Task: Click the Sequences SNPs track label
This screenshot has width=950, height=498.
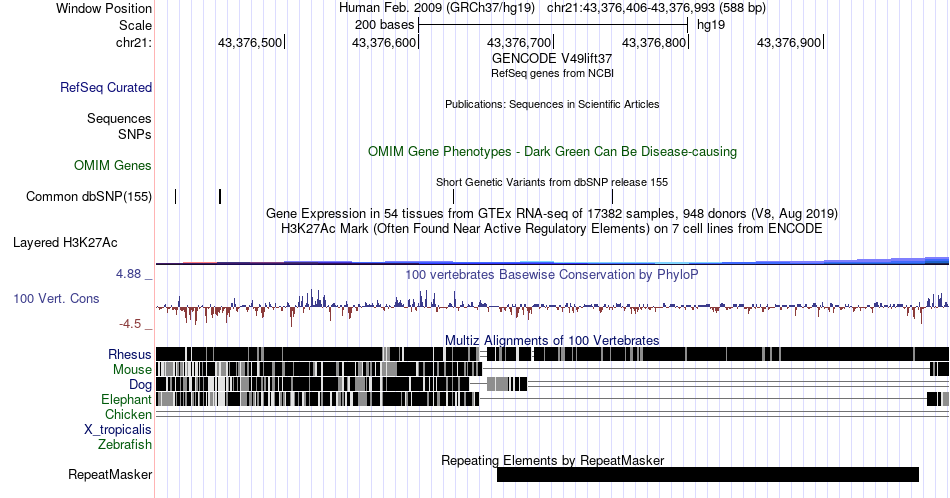Action: tap(119, 126)
